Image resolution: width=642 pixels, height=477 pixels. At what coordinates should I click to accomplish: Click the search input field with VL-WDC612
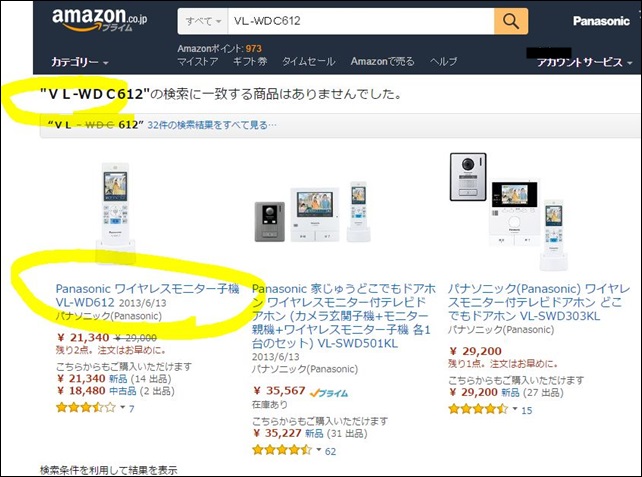click(361, 21)
